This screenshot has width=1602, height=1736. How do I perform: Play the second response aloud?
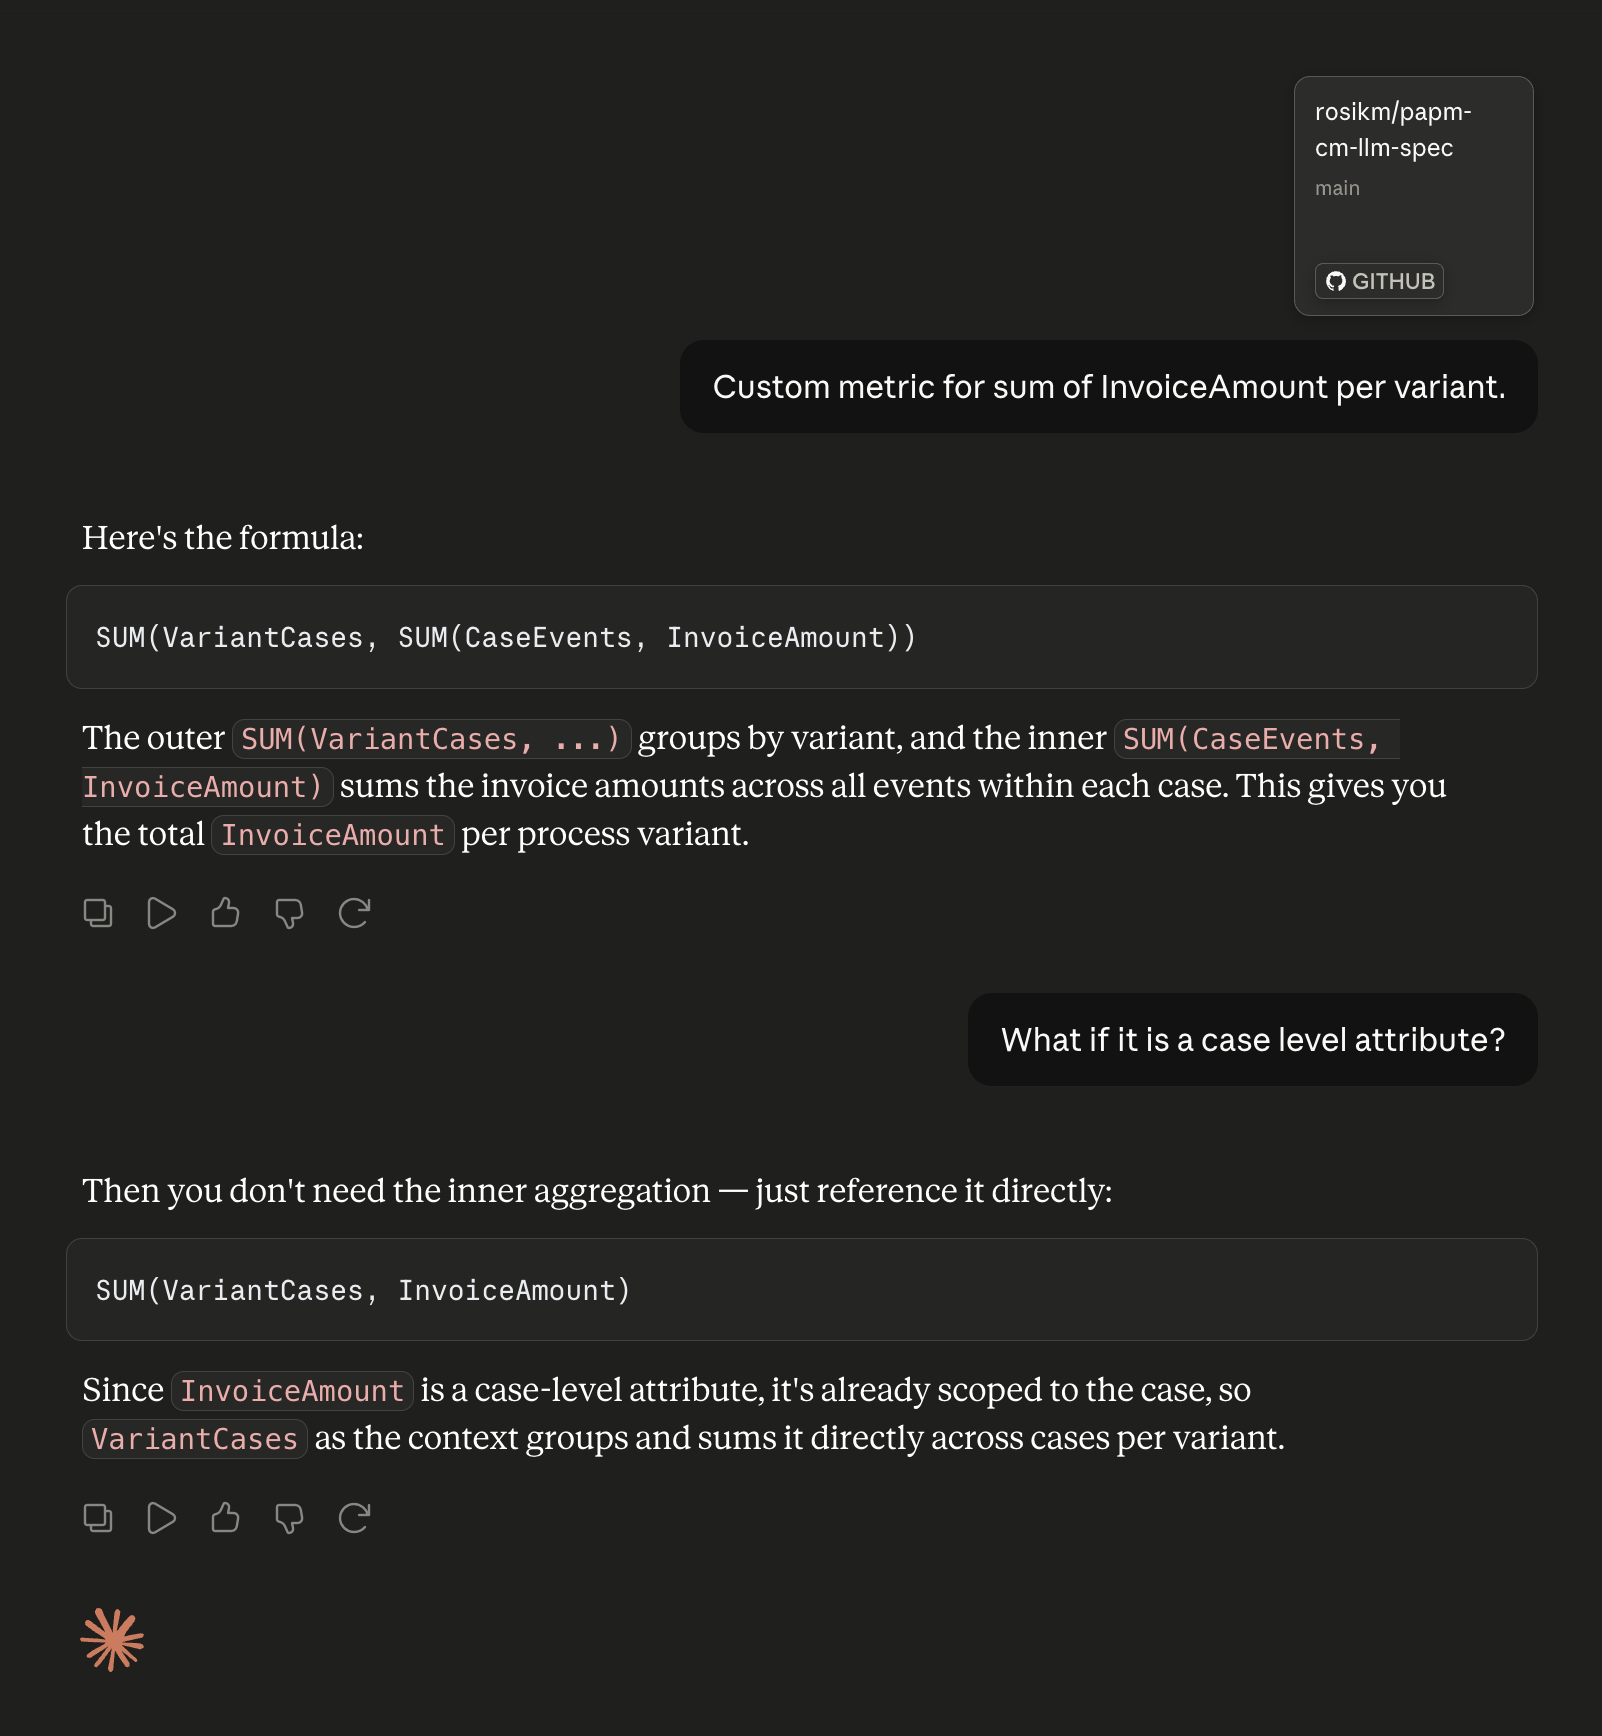coord(161,1518)
